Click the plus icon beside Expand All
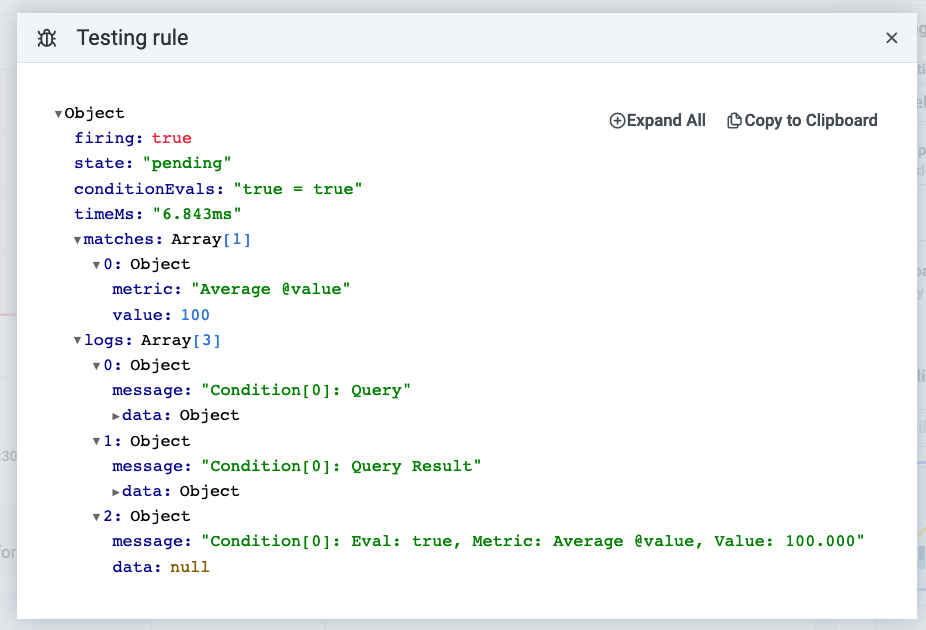Viewport: 926px width, 630px height. coord(617,120)
